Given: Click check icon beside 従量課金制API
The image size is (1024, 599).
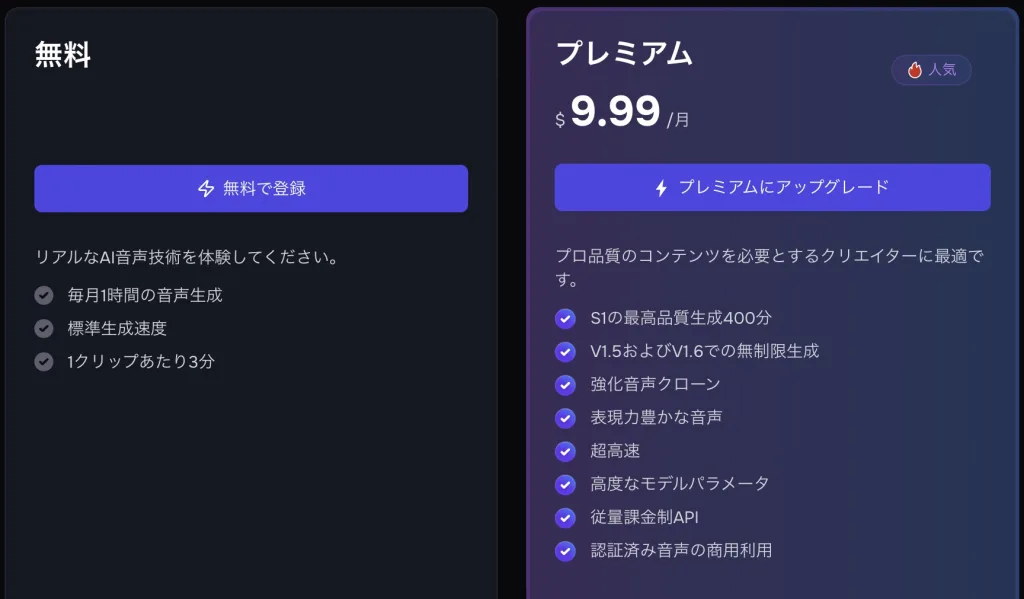Looking at the screenshot, I should 566,517.
